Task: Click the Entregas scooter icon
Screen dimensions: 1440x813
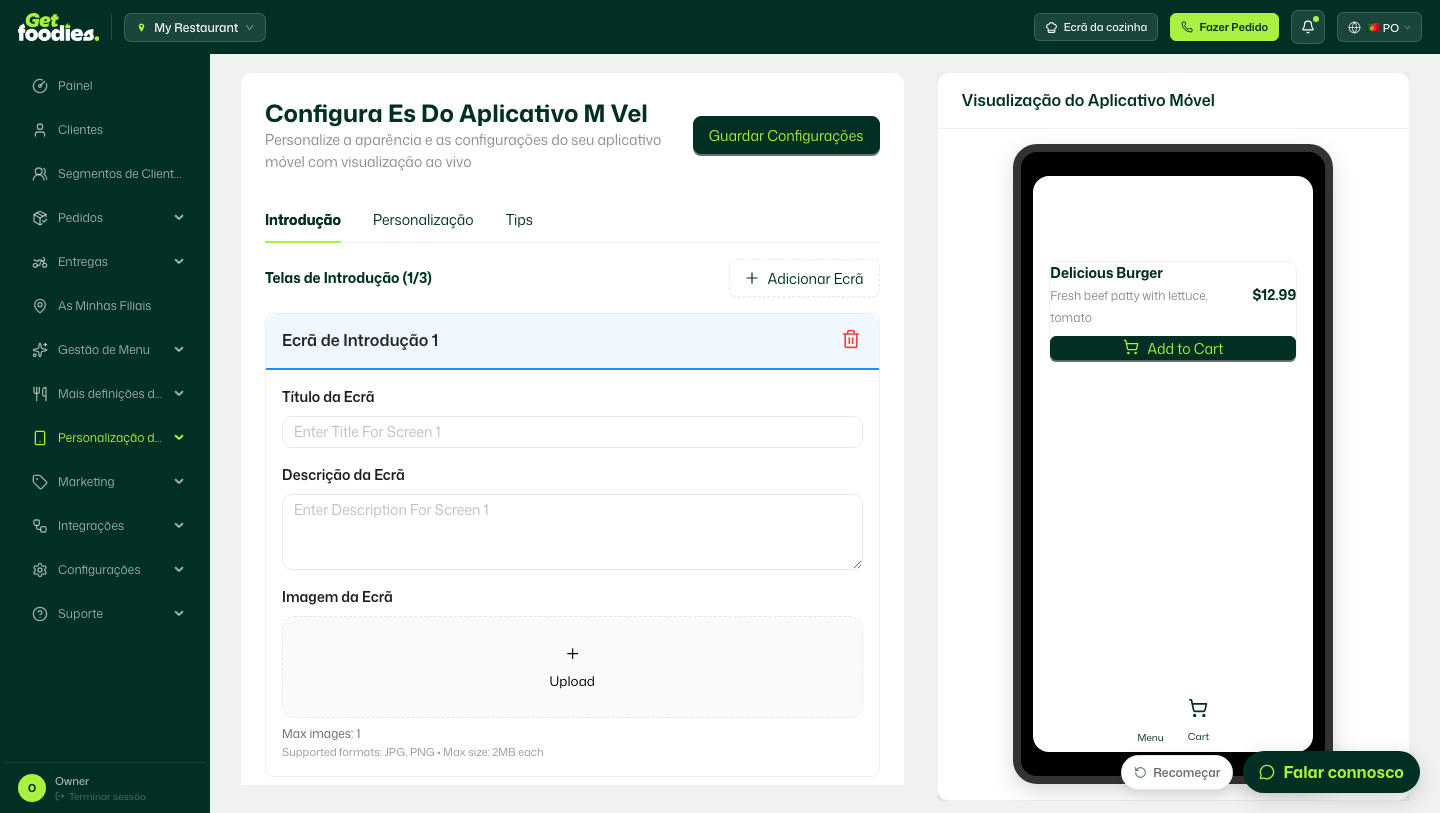Action: (x=40, y=262)
